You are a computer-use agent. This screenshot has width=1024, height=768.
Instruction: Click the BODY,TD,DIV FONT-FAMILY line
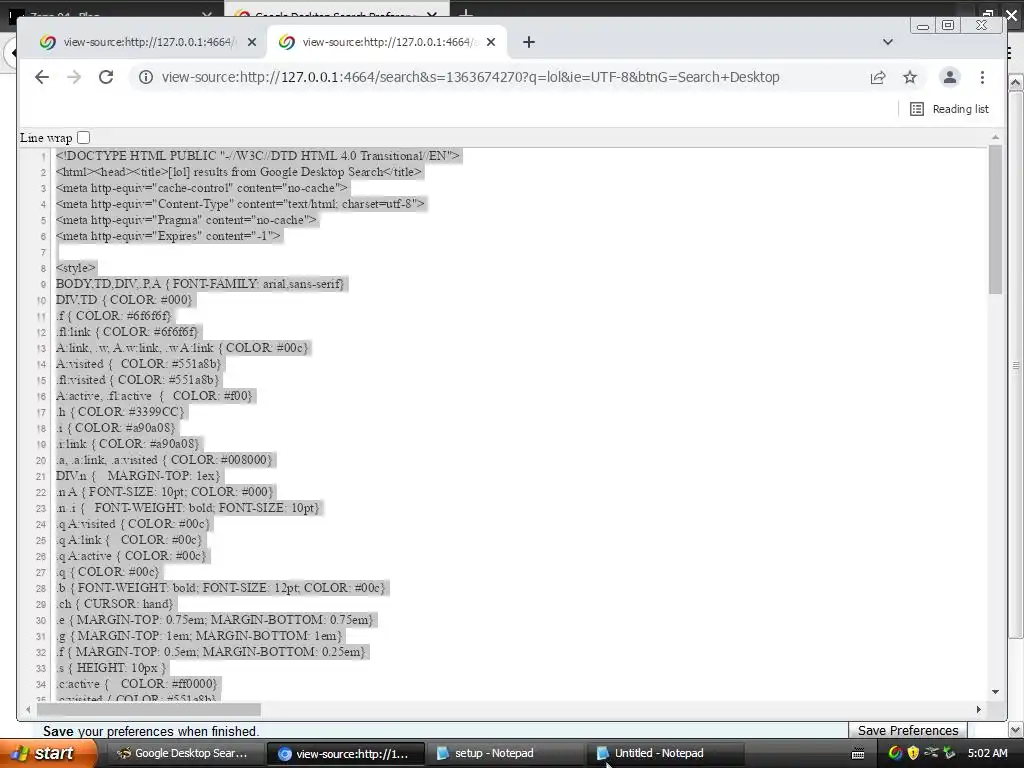[x=200, y=283]
